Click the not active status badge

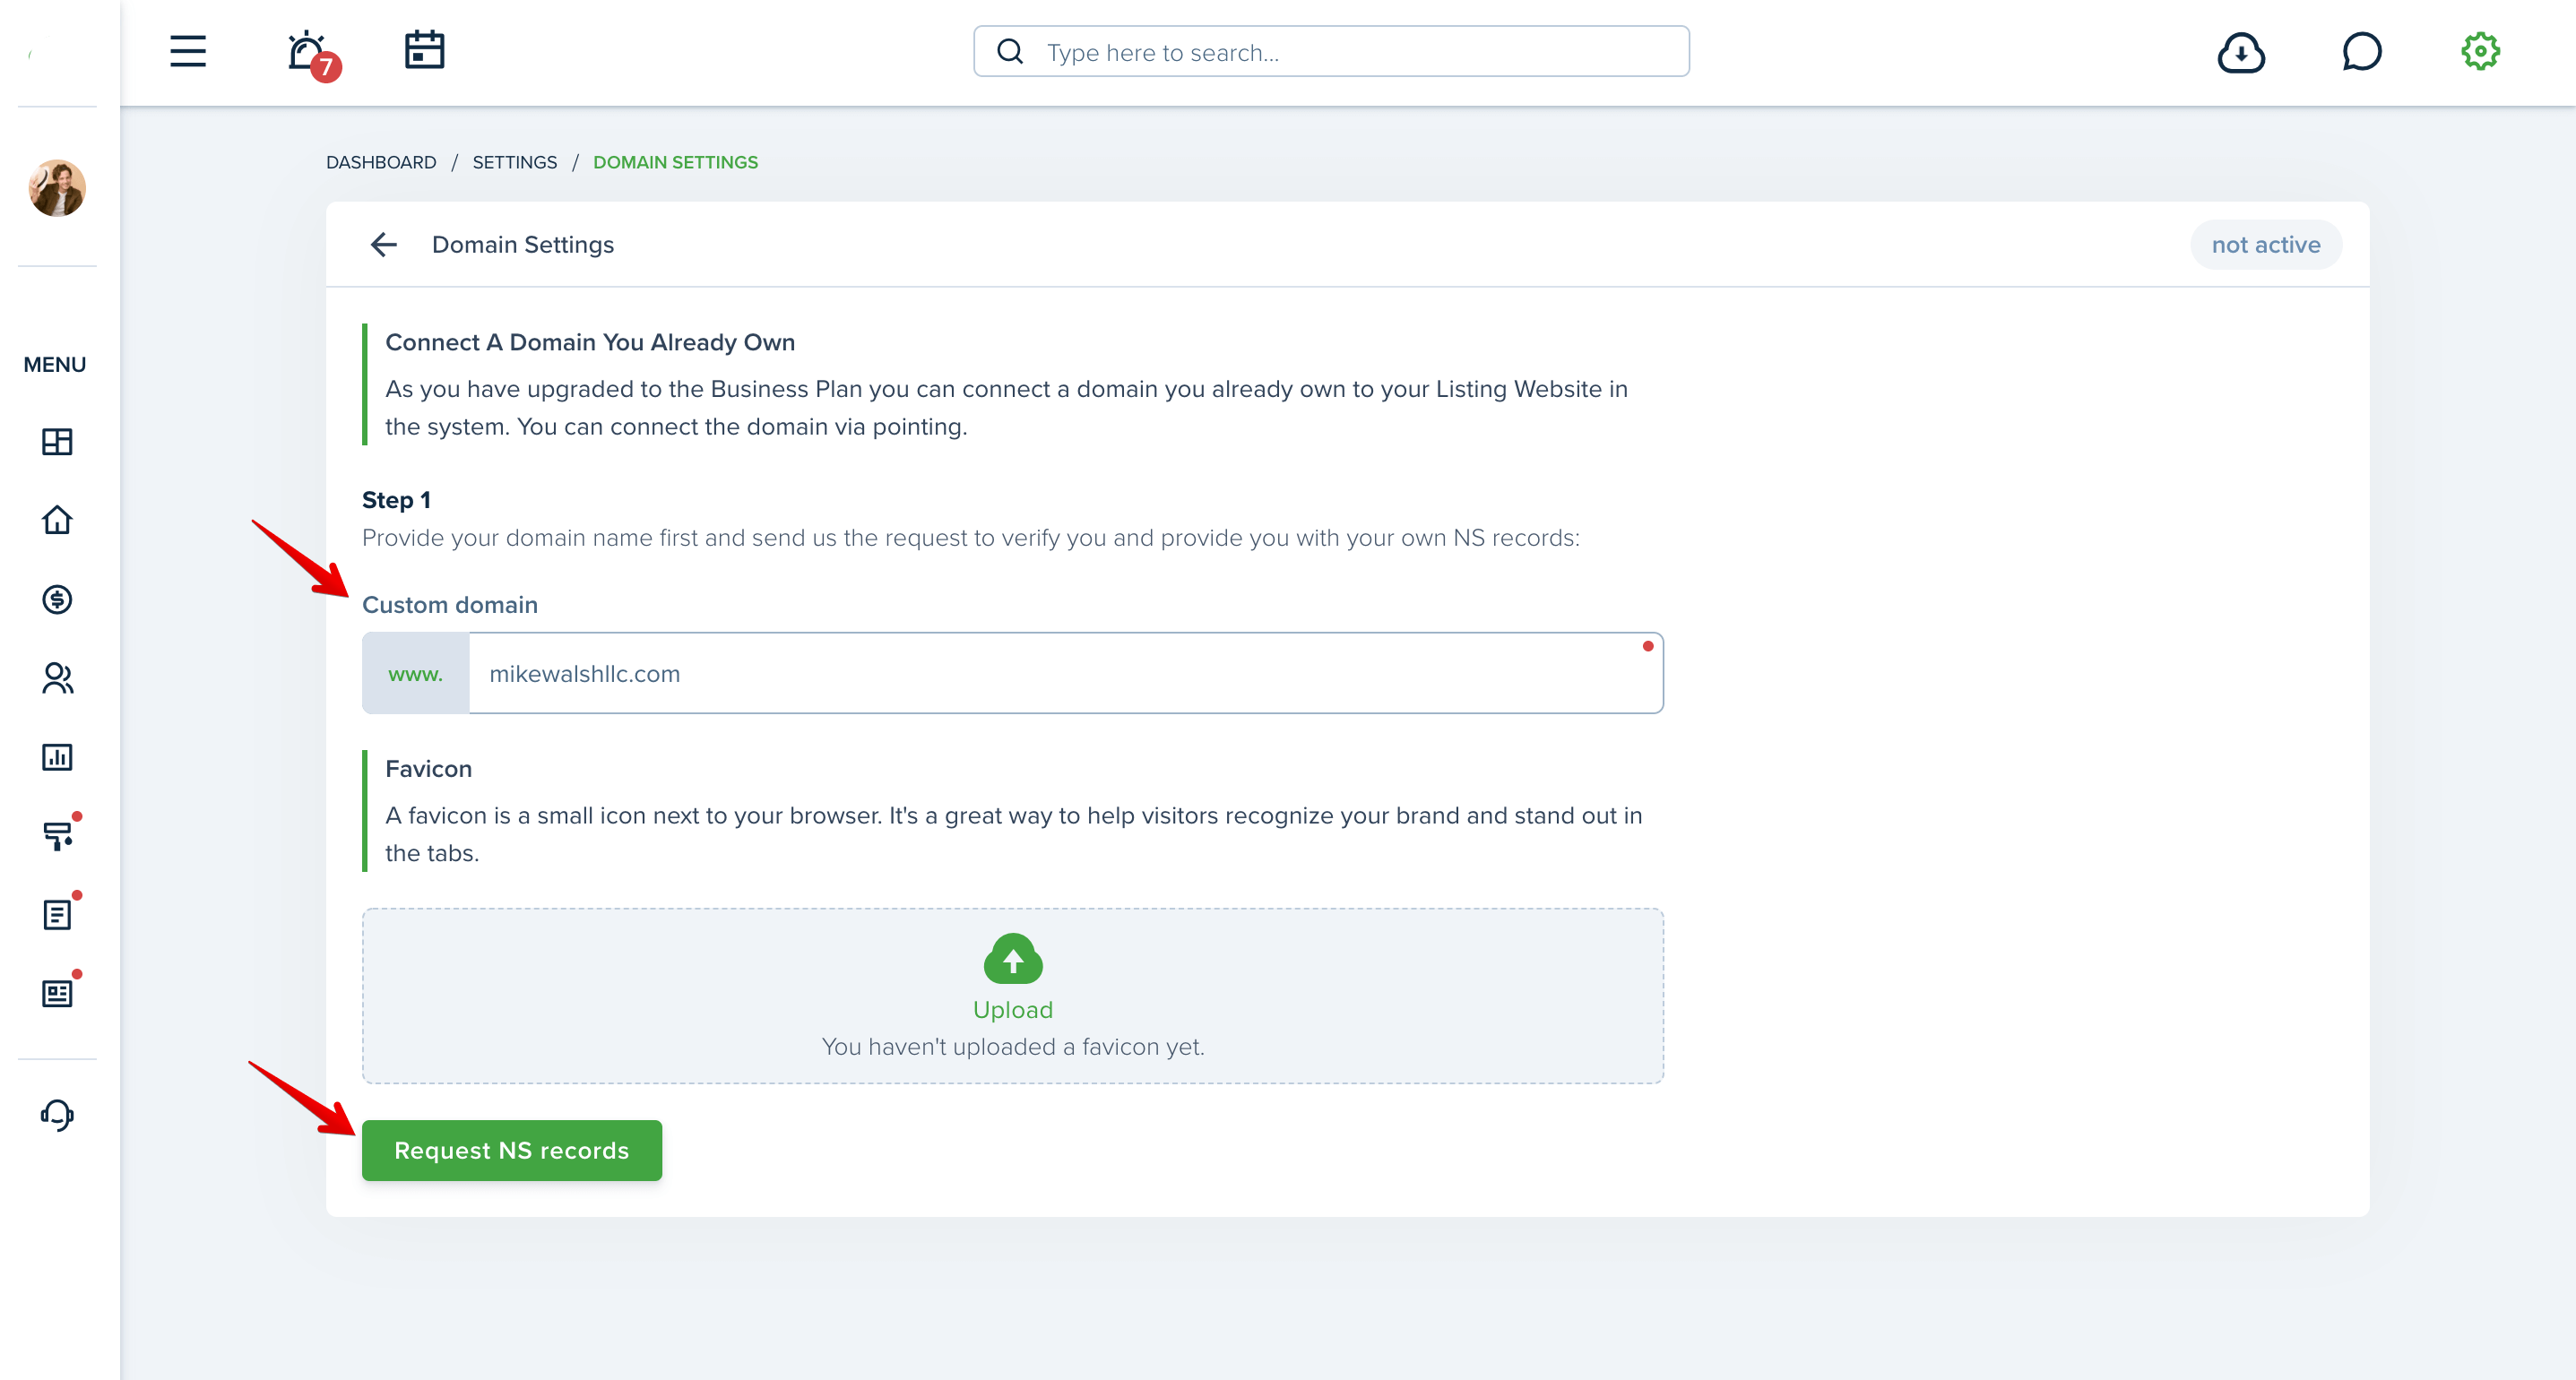point(2265,244)
